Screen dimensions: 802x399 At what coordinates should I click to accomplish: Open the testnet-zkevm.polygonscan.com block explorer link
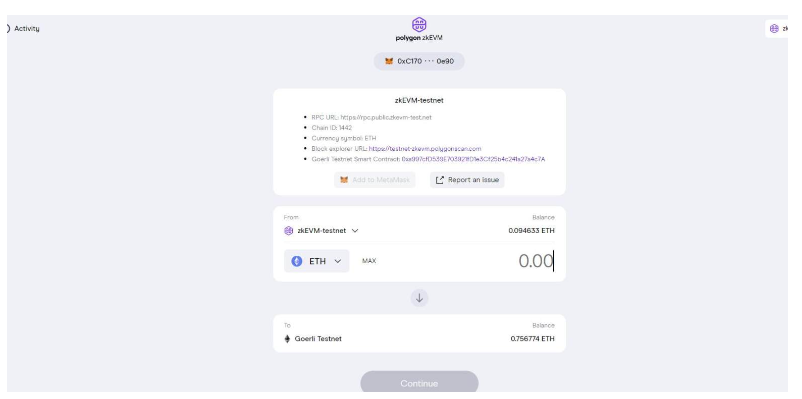pyautogui.click(x=425, y=149)
